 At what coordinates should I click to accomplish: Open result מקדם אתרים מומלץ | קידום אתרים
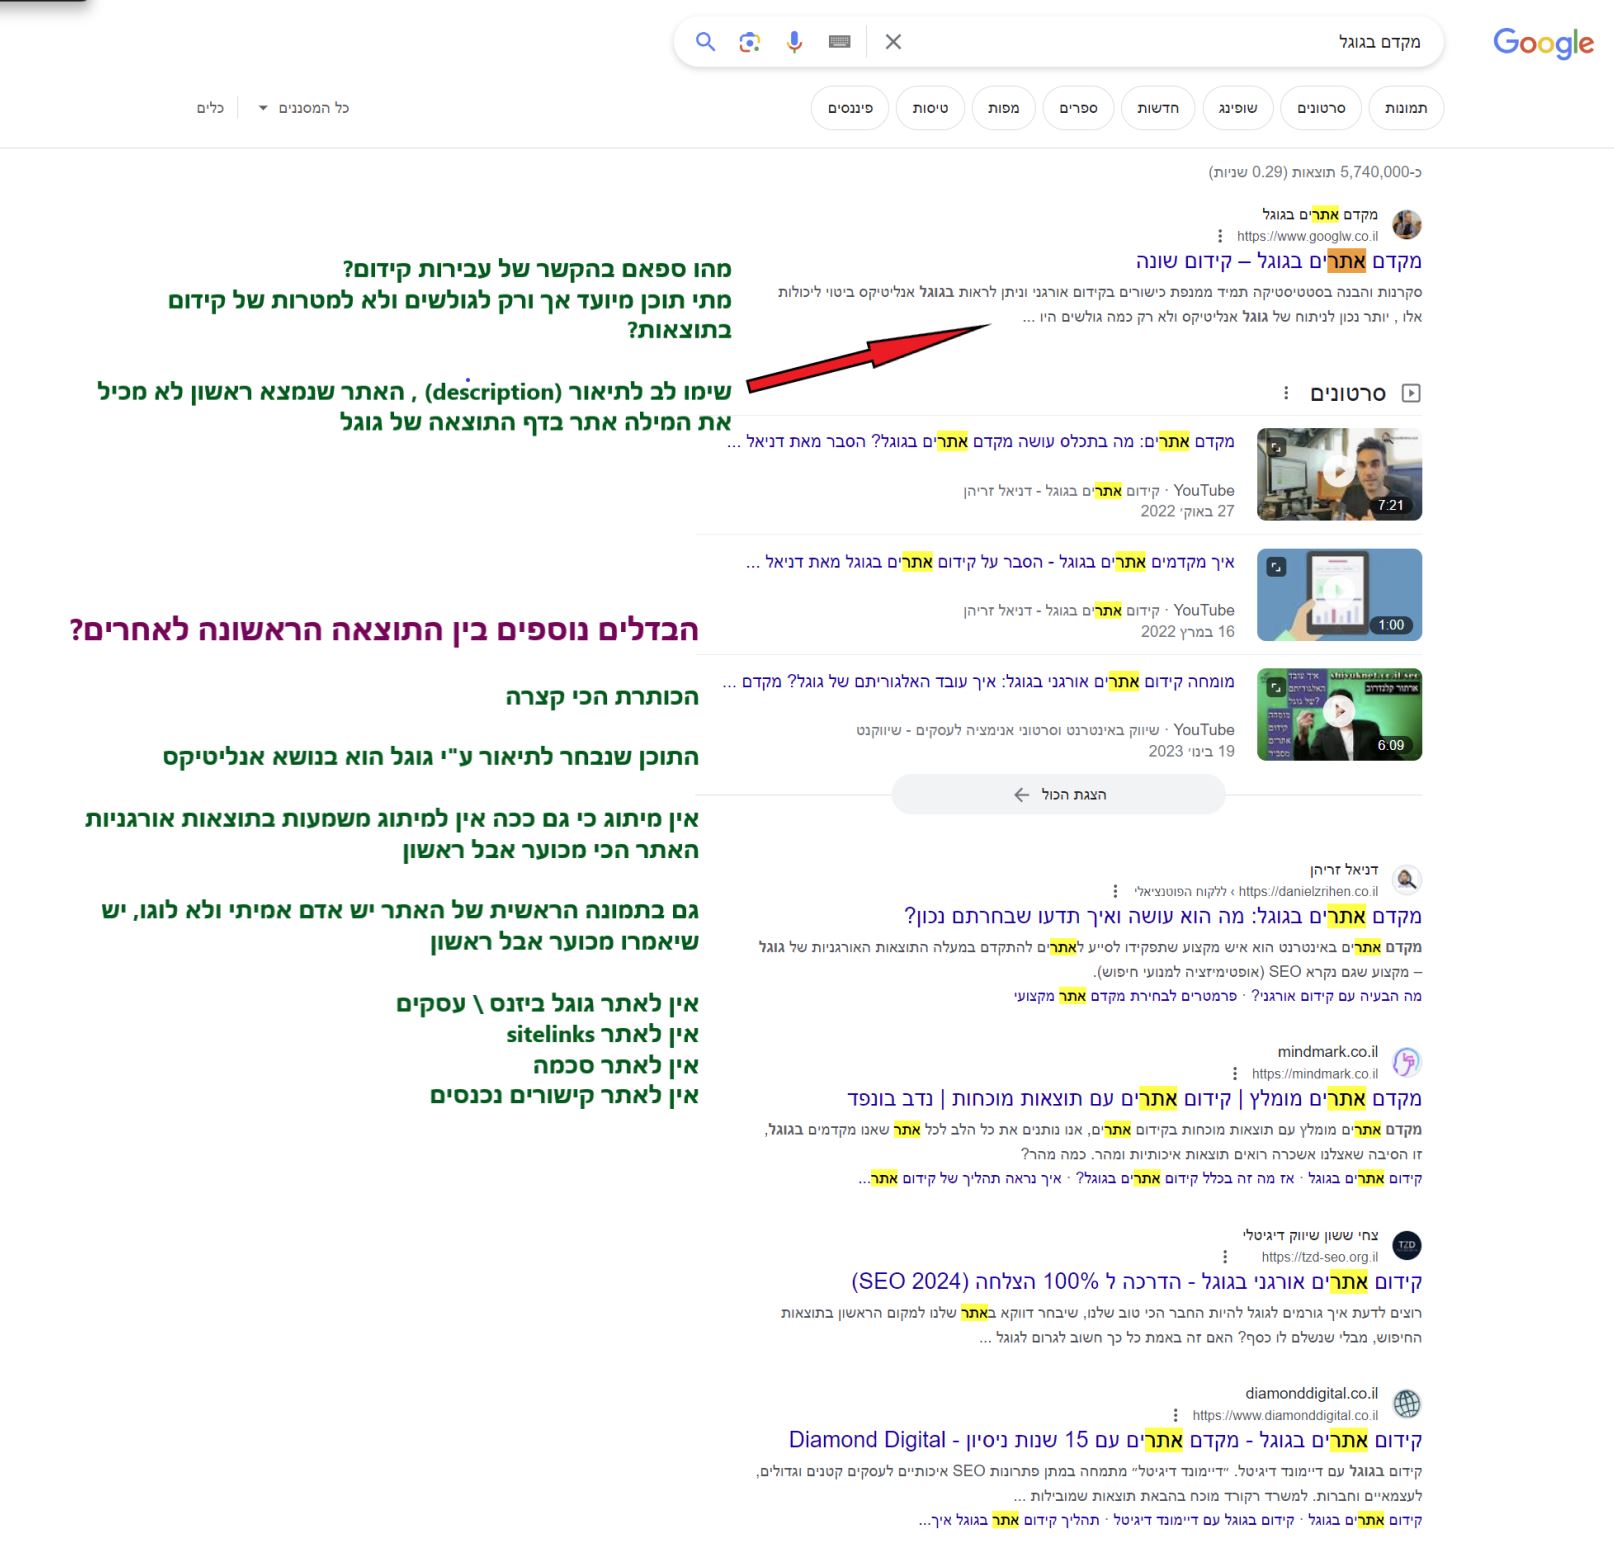[1134, 1099]
